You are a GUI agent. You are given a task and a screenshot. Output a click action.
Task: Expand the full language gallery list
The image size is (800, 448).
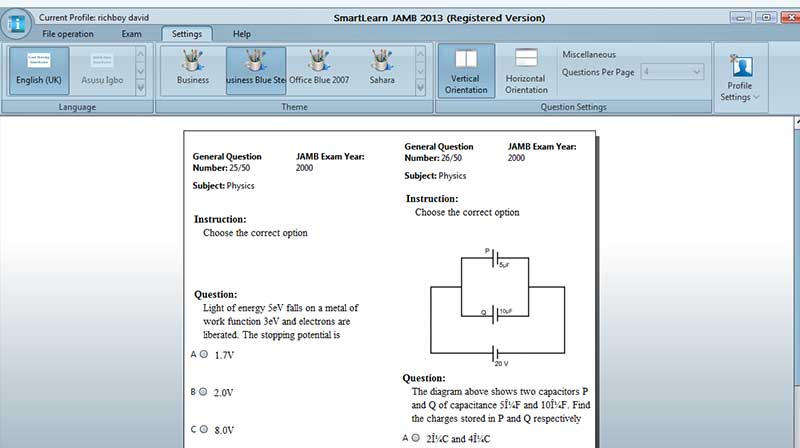(140, 89)
